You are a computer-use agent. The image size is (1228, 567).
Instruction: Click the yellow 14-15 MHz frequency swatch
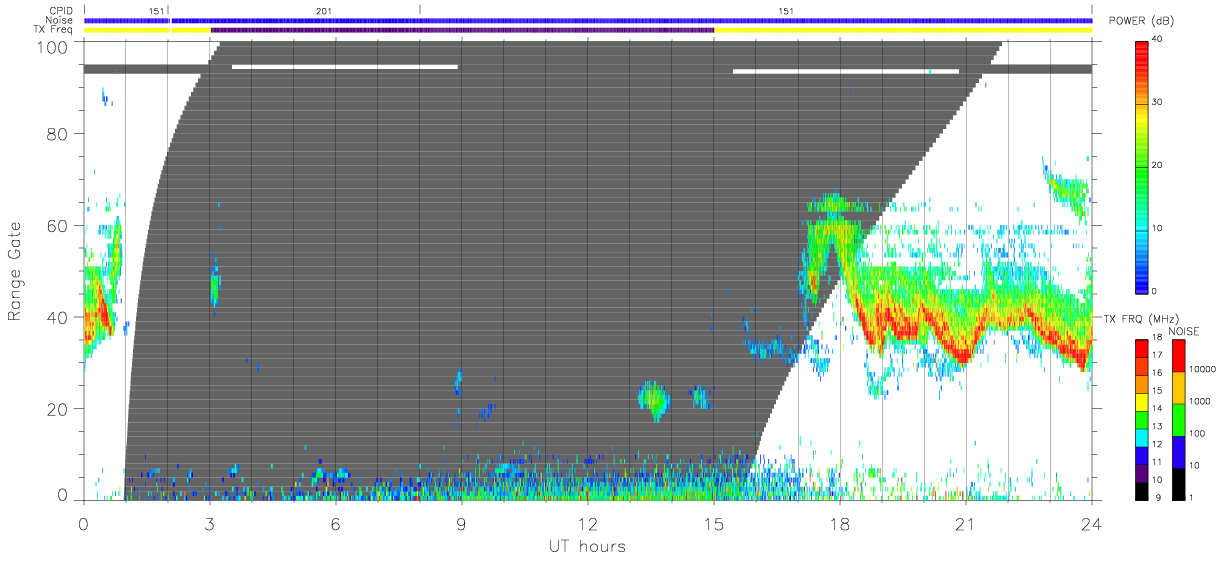click(1142, 400)
